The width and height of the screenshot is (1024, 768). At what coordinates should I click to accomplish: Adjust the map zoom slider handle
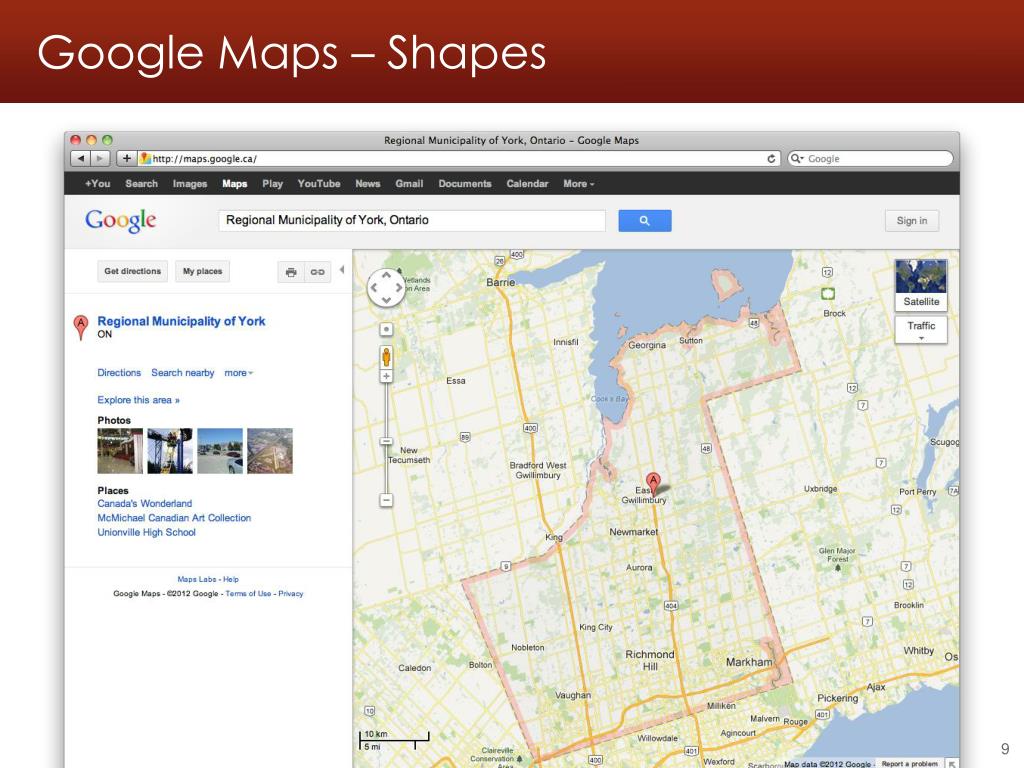pos(387,441)
